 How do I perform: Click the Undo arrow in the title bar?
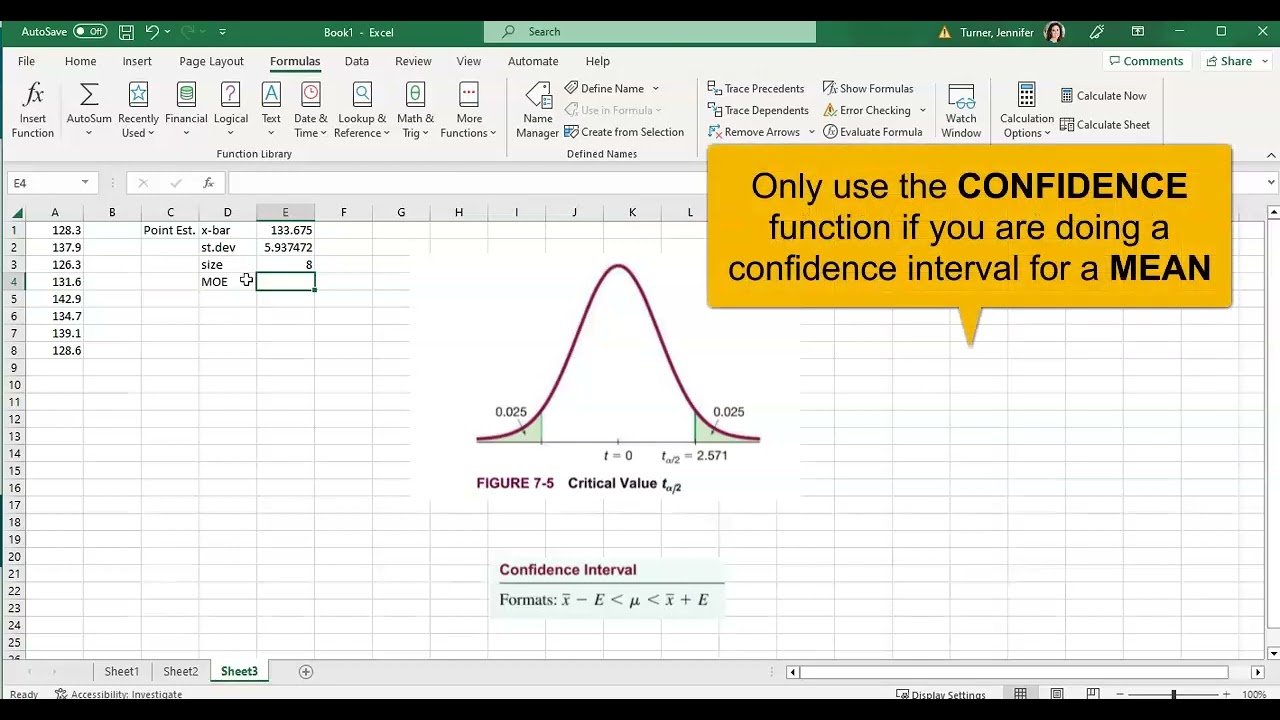tap(152, 32)
